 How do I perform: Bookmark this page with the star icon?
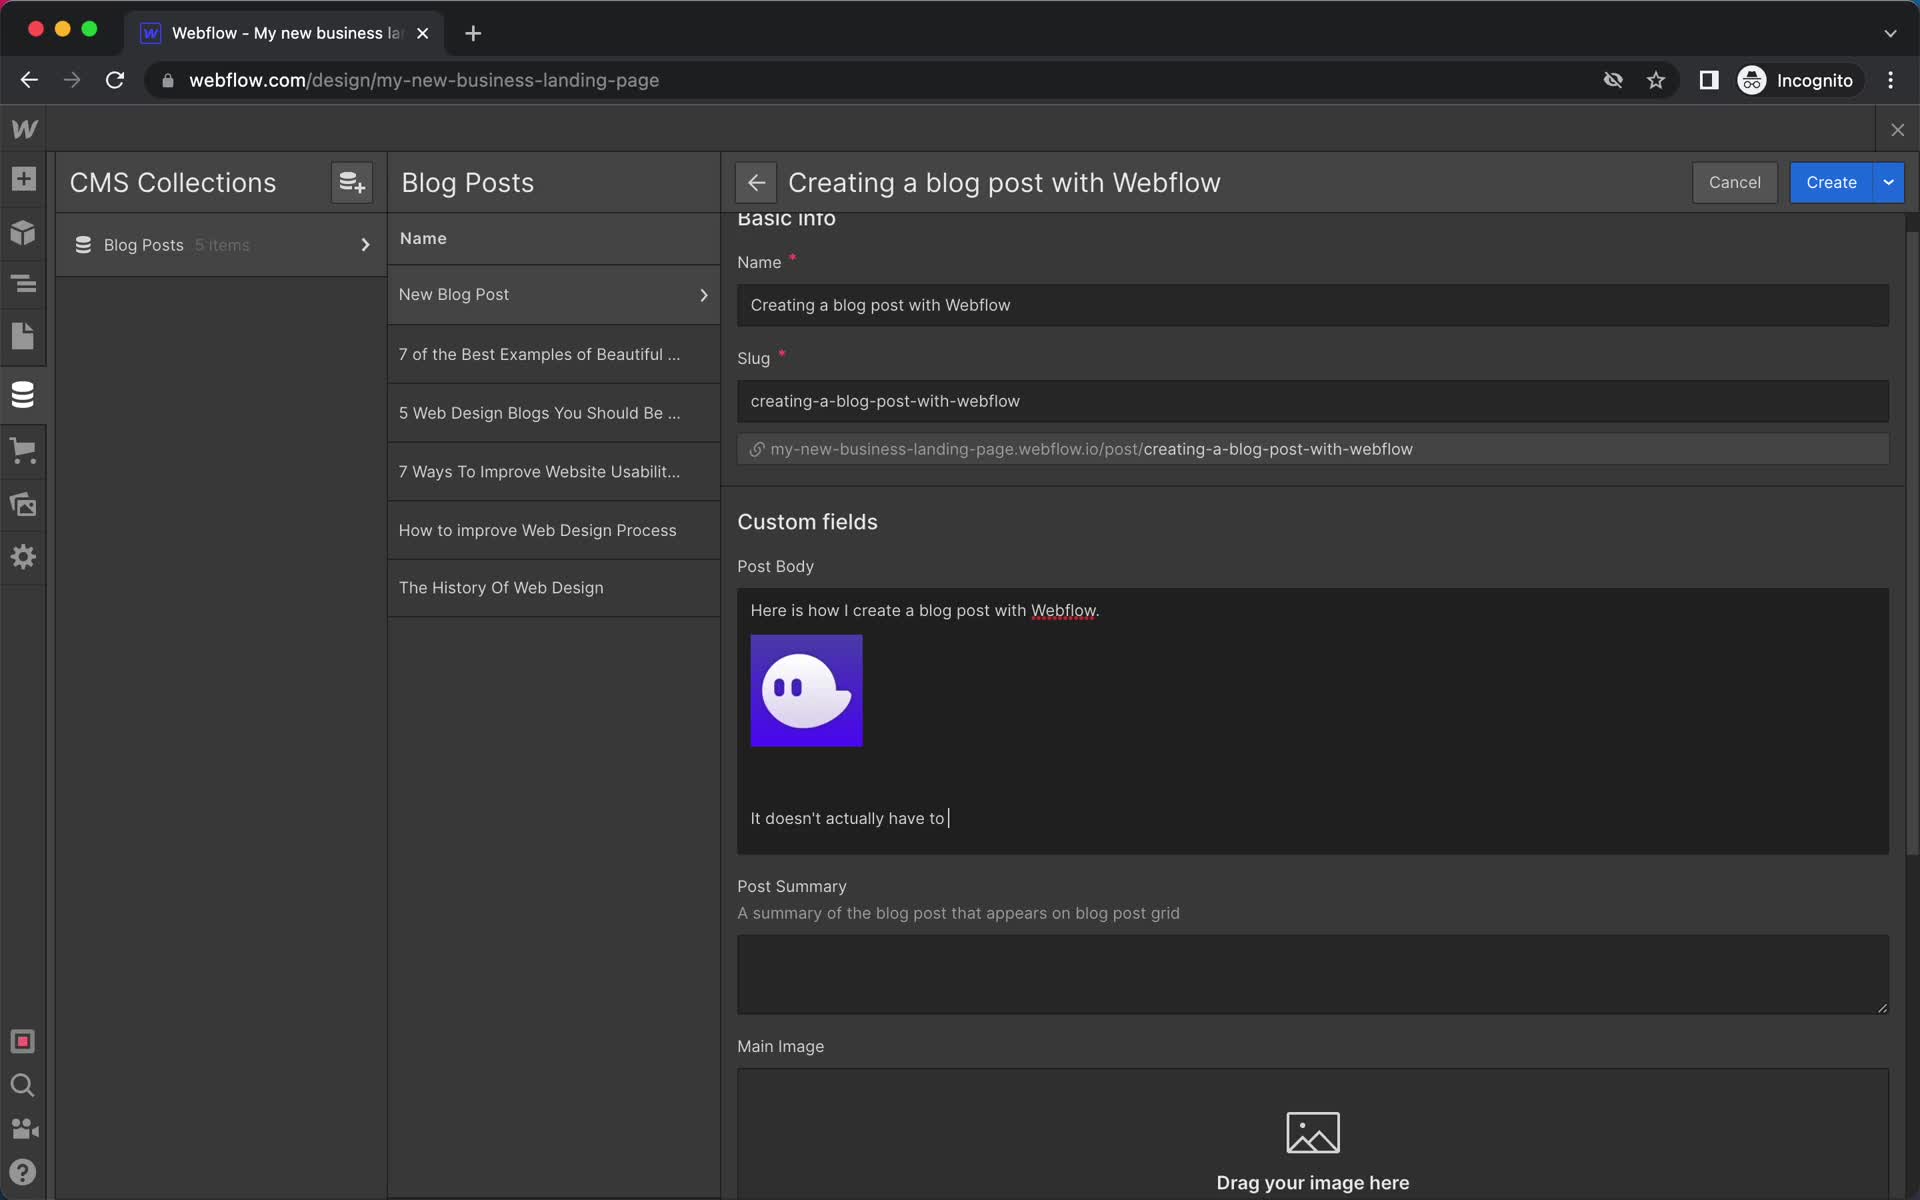(x=1656, y=80)
